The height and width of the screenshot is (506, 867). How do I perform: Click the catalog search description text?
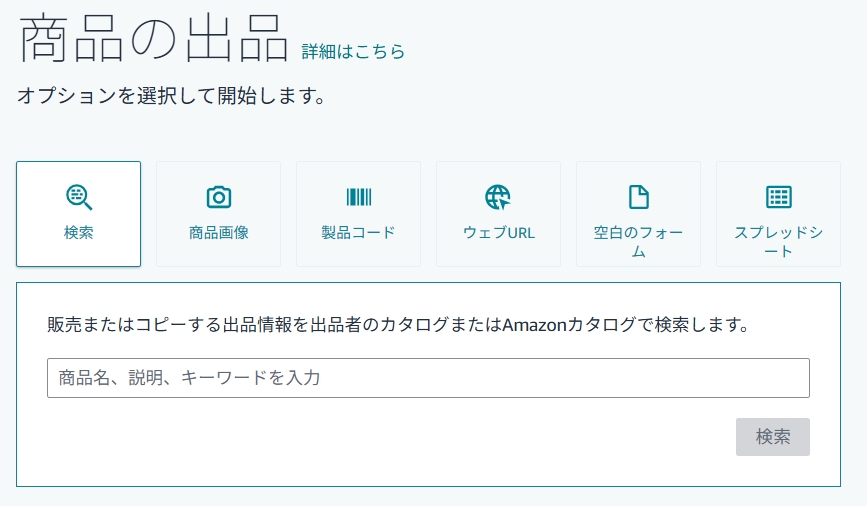(x=398, y=325)
